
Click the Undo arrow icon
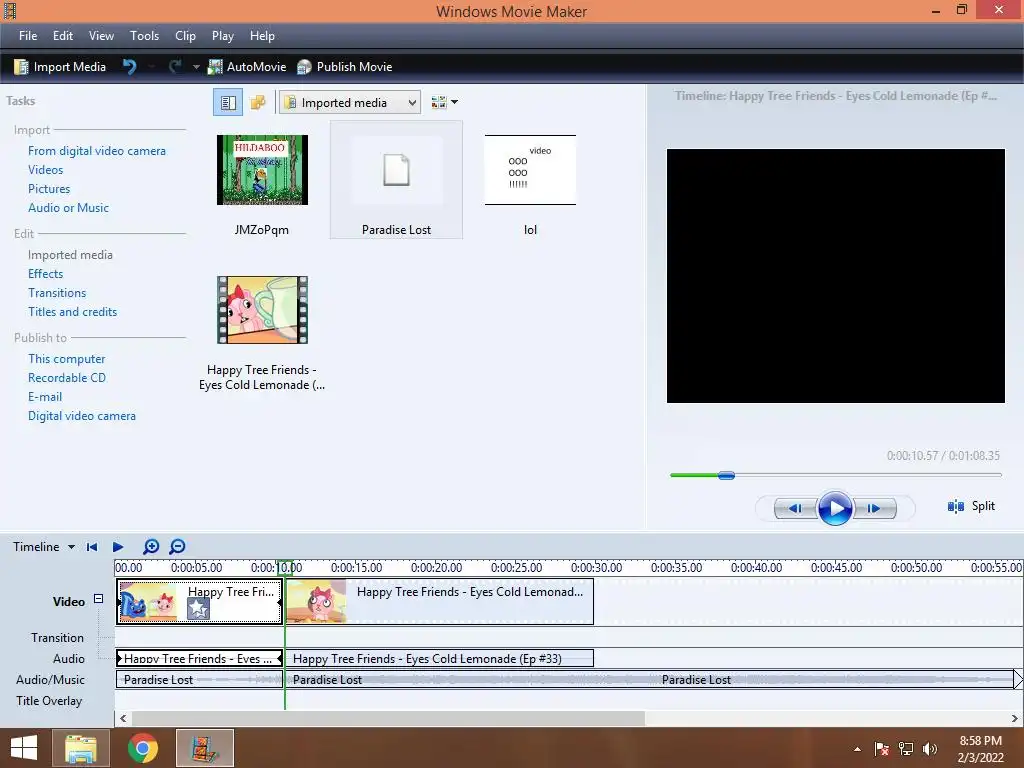(x=129, y=67)
